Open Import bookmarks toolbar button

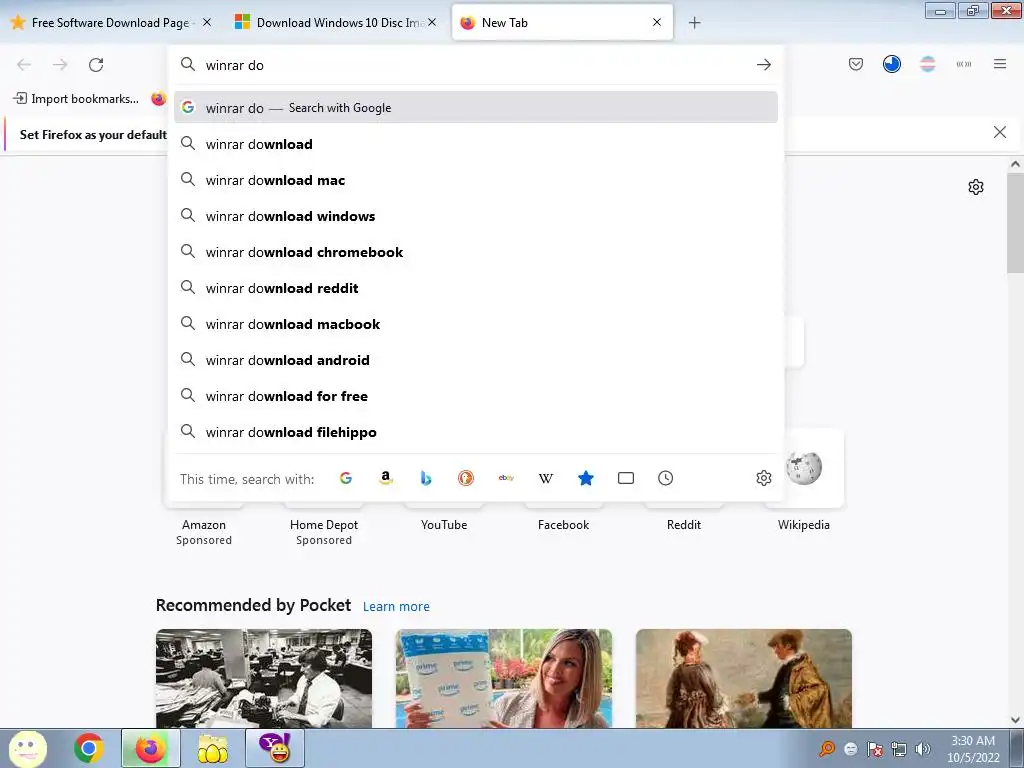[x=76, y=99]
